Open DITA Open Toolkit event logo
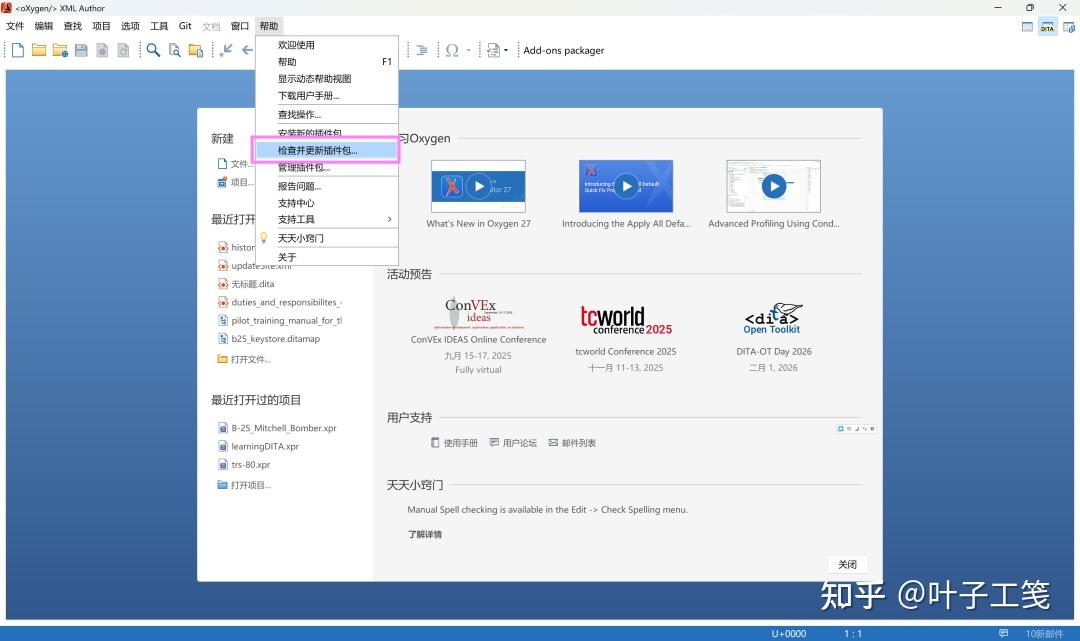Image resolution: width=1080 pixels, height=641 pixels. [773, 319]
